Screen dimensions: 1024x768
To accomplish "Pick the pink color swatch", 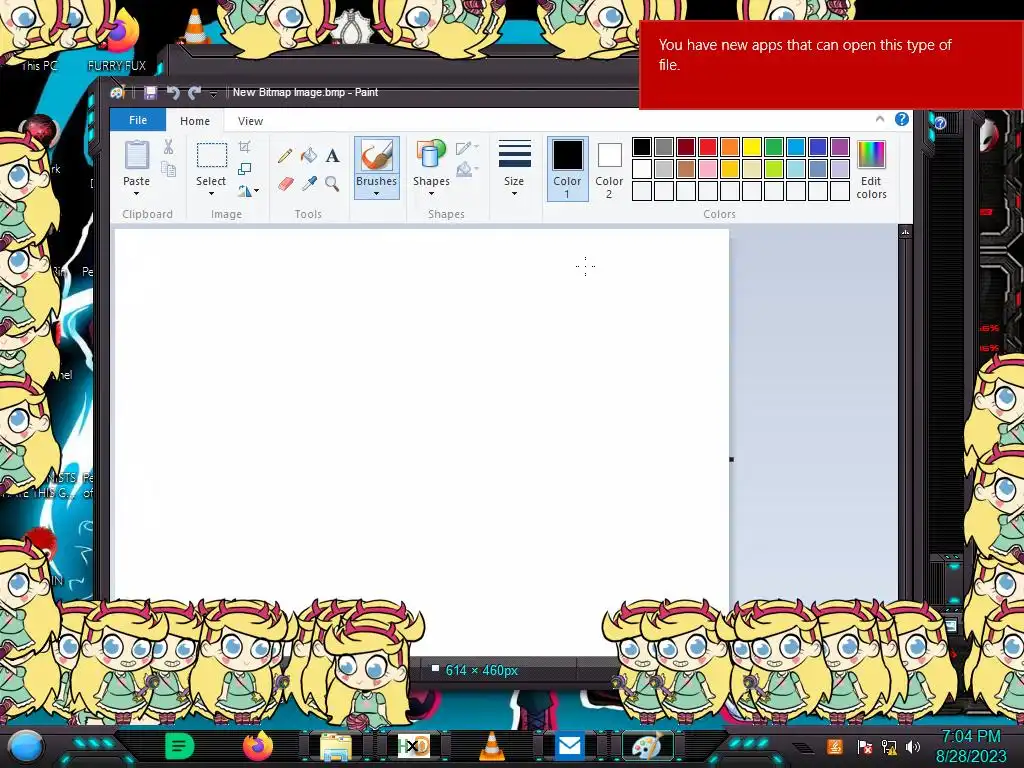I will 708,169.
